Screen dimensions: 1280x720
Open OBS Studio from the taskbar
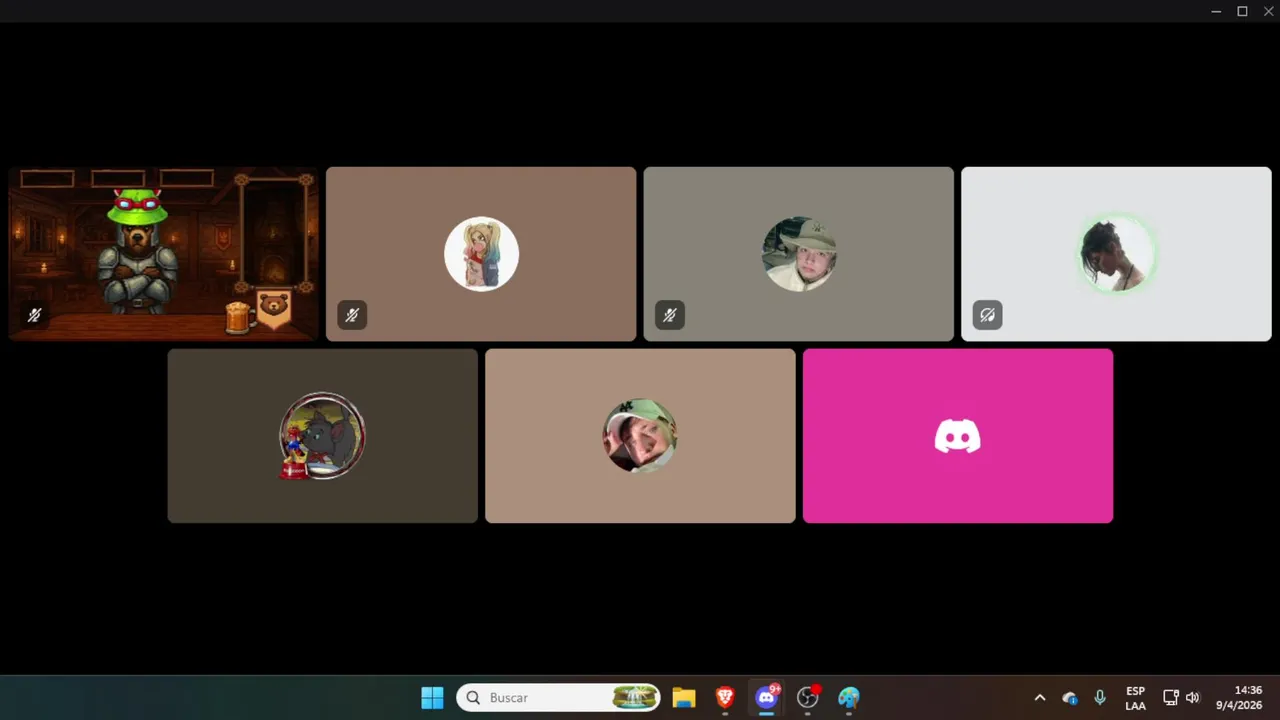[x=808, y=698]
